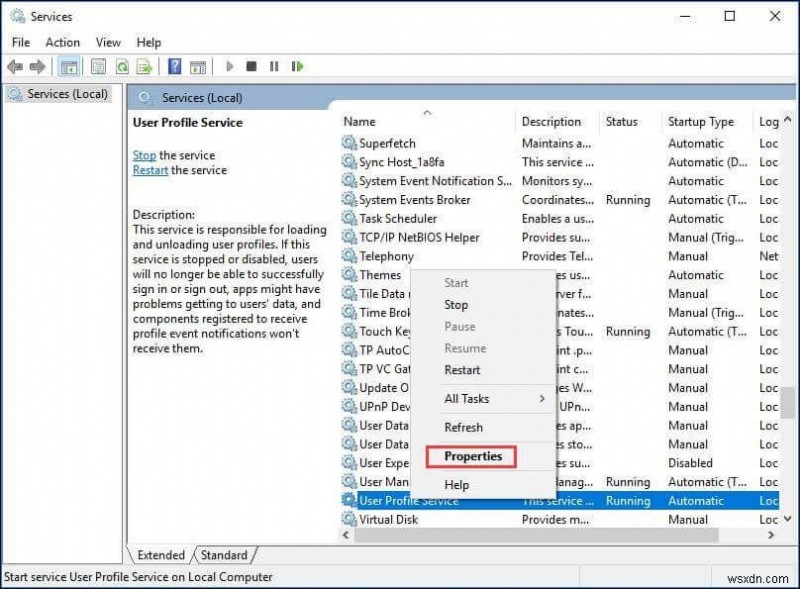Switch to the Standard tab

[224, 554]
